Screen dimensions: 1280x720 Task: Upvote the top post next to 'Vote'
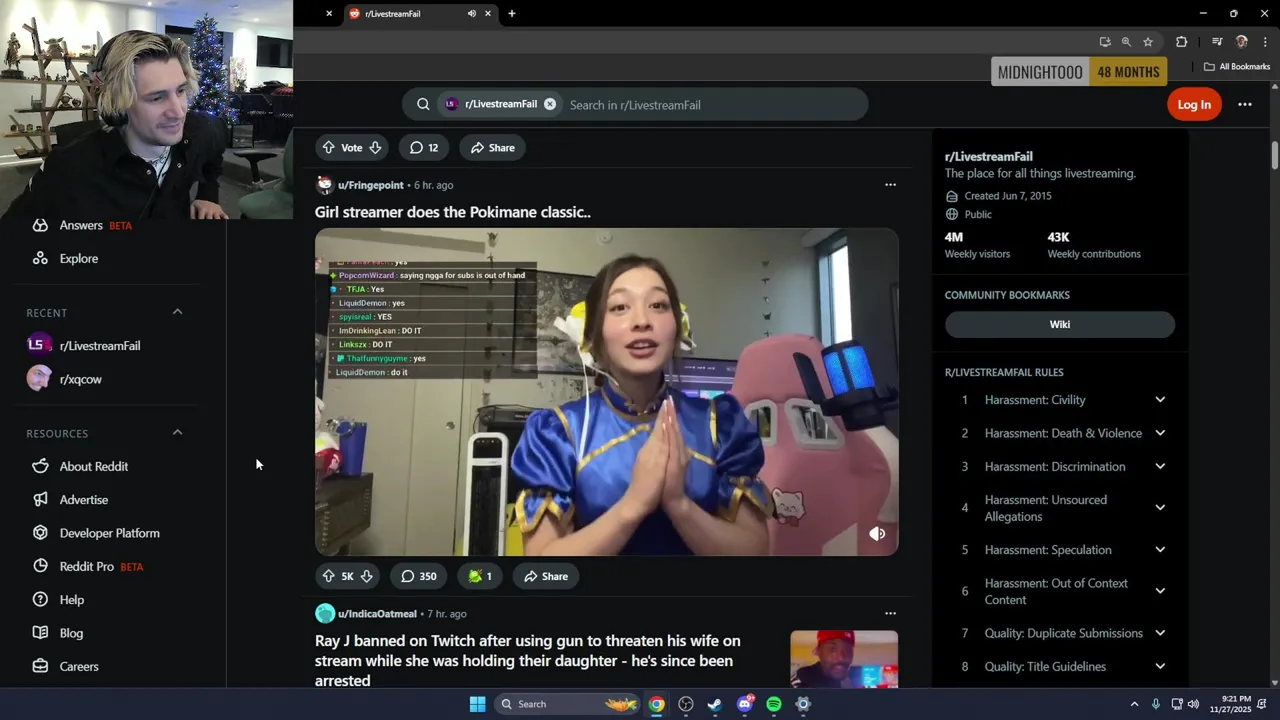[328, 148]
